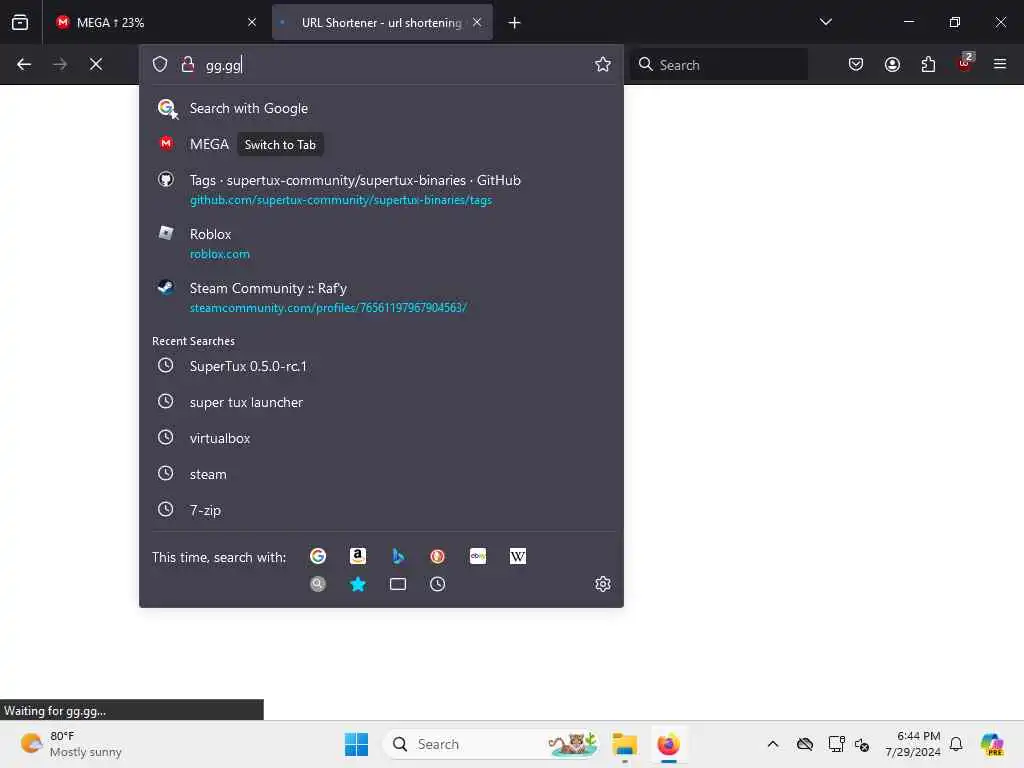Select the URL Shortener tab
Image resolution: width=1024 pixels, height=768 pixels.
pos(382,22)
